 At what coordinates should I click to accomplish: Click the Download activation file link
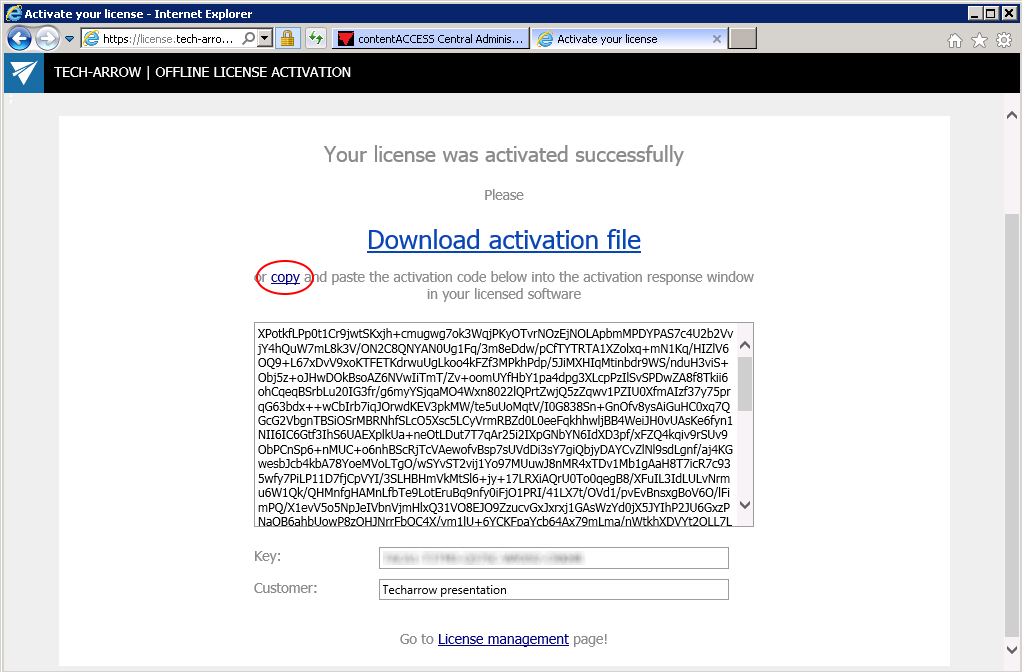click(503, 240)
